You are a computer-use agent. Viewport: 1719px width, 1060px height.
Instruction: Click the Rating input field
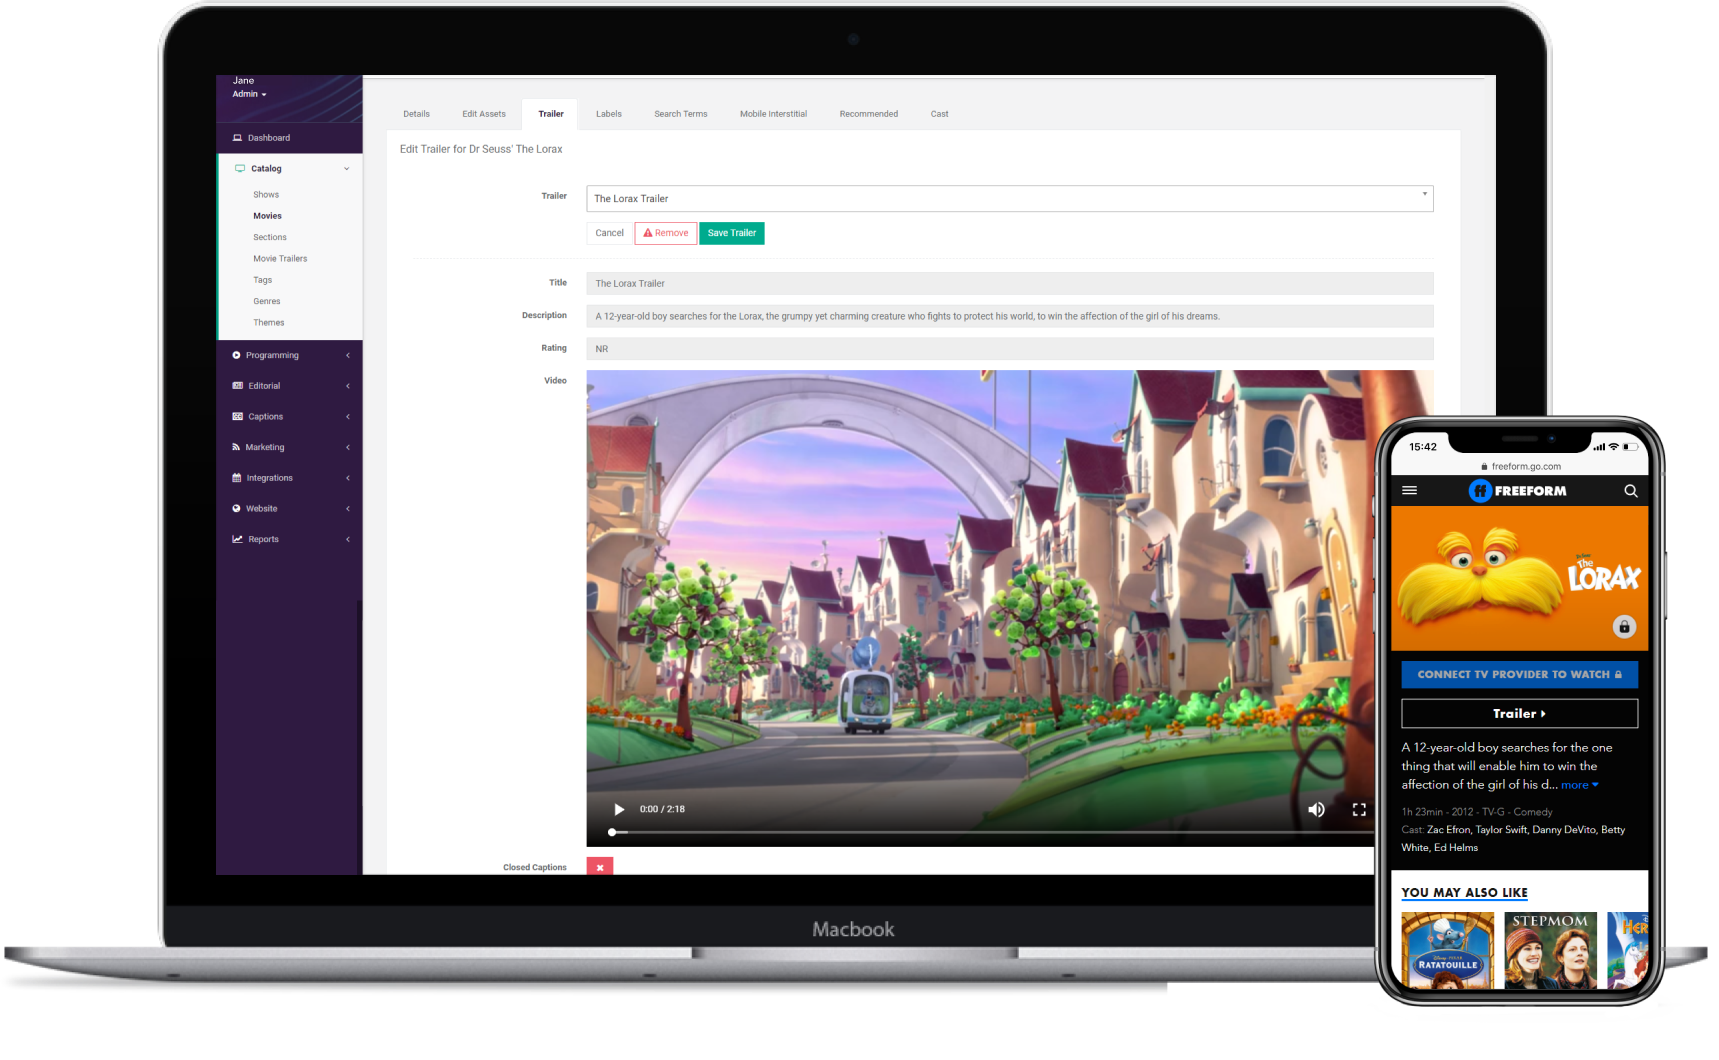1010,349
